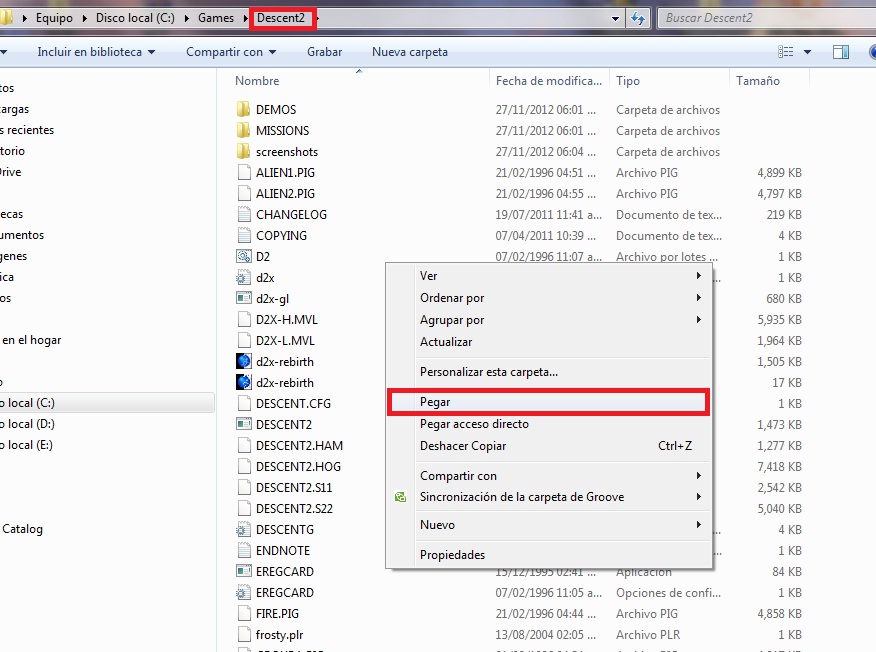
Task: Click the Nueva carpeta button
Action: [410, 52]
